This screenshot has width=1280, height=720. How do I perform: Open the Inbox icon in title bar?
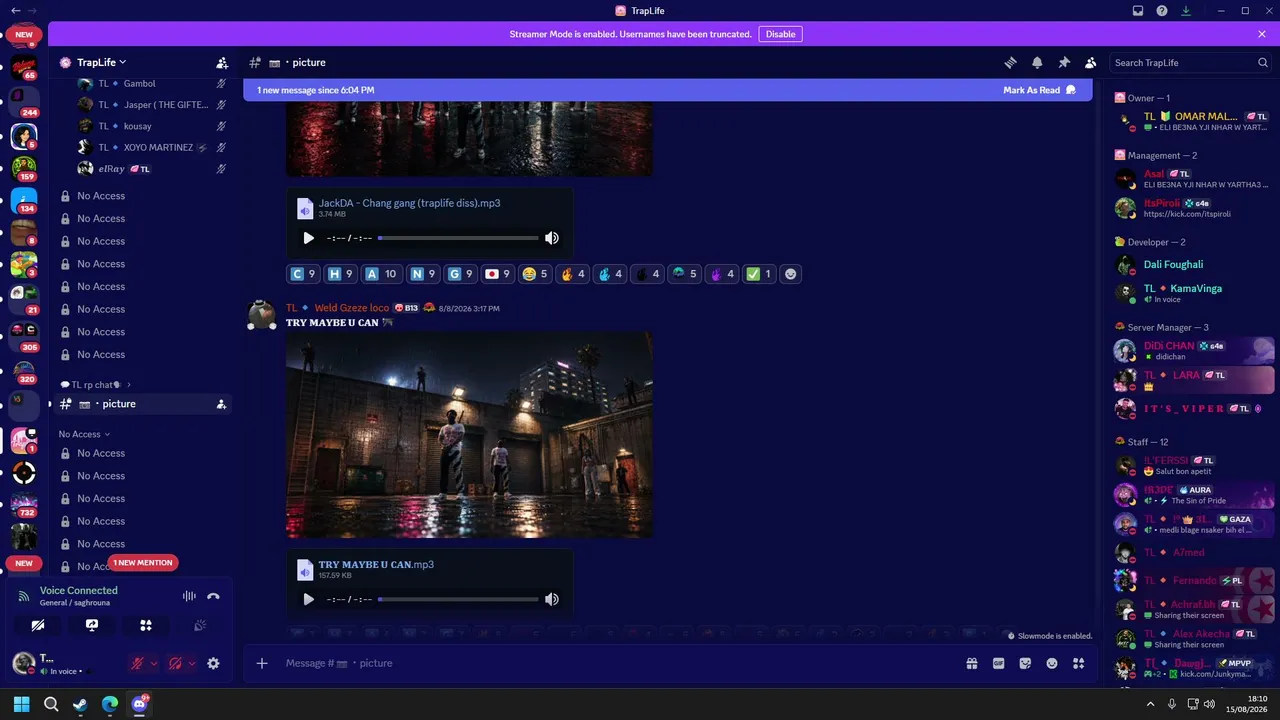coord(1138,11)
